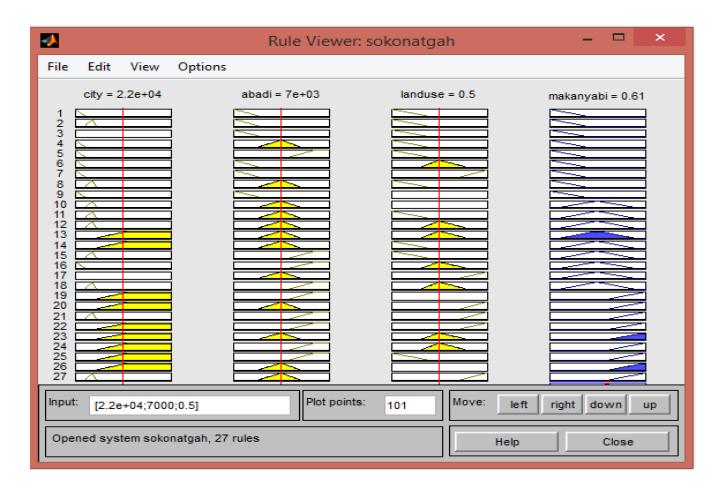Select rule number 6
The image size is (720, 490).
pyautogui.click(x=60, y=163)
